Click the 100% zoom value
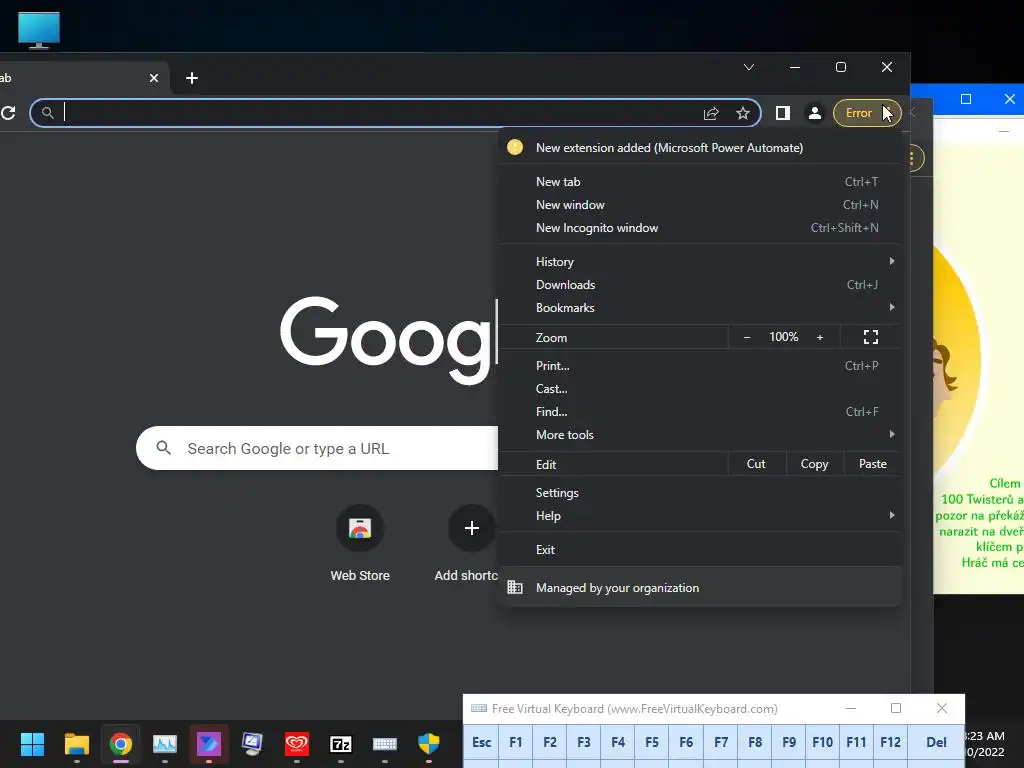The height and width of the screenshot is (768, 1024). point(784,337)
